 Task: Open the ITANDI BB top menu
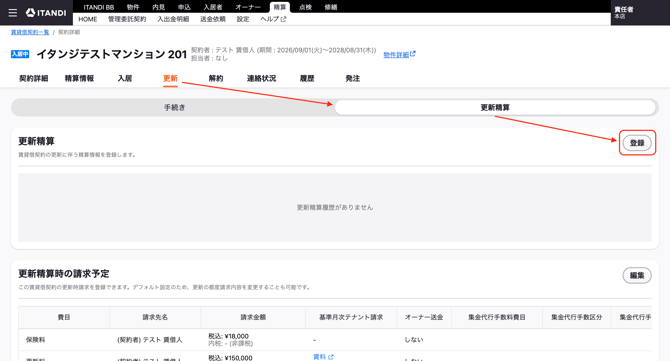99,7
